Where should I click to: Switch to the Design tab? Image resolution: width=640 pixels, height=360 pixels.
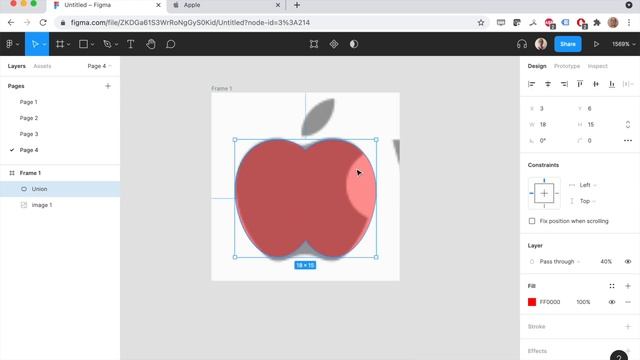(537, 66)
